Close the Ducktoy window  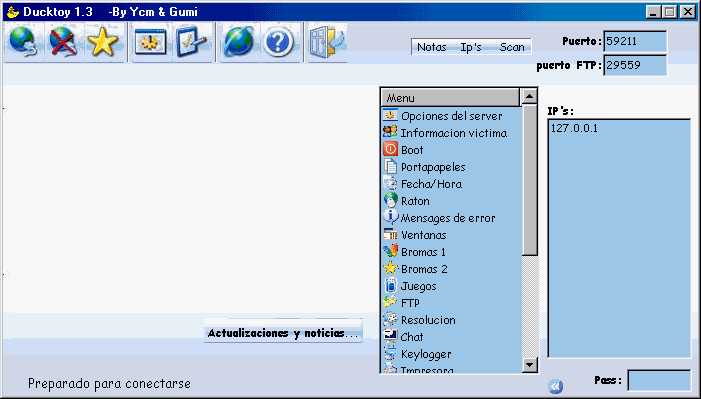coord(688,12)
